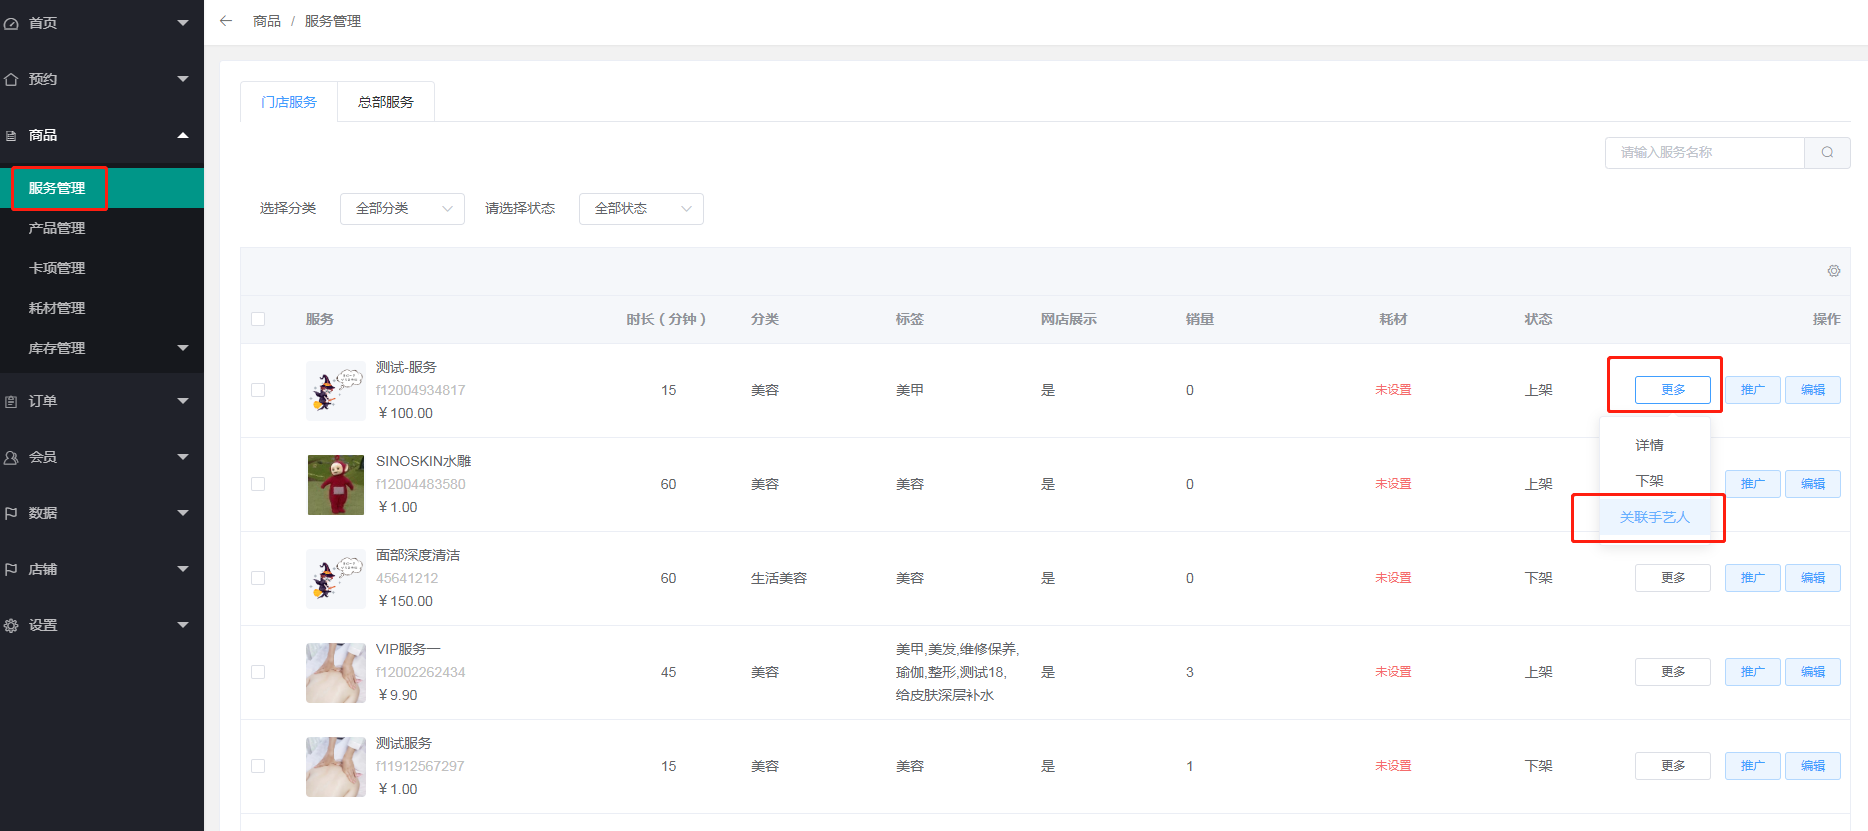
Task: Click the 商品 sidebar icon
Action: [11, 136]
